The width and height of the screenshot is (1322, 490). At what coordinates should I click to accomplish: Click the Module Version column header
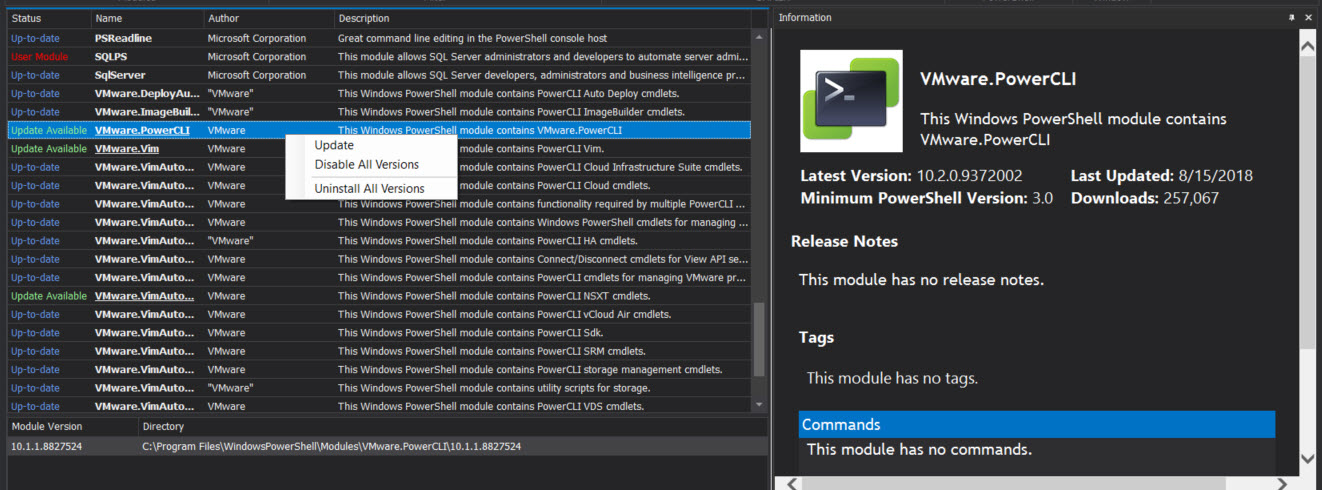73,427
